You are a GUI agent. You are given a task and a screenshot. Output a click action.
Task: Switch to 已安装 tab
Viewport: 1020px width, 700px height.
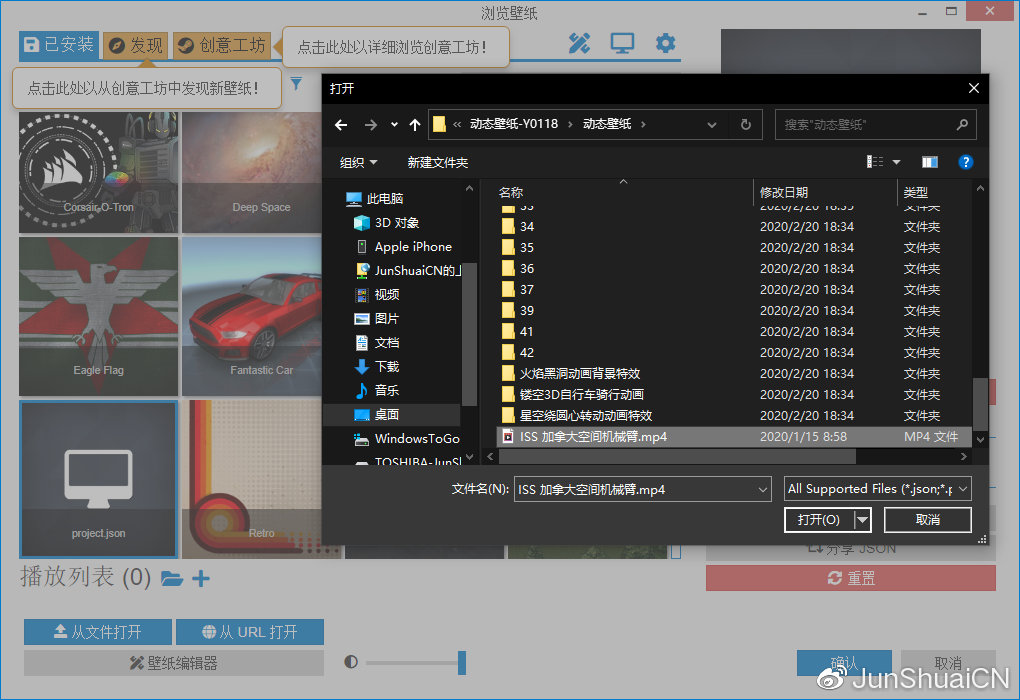pos(59,45)
